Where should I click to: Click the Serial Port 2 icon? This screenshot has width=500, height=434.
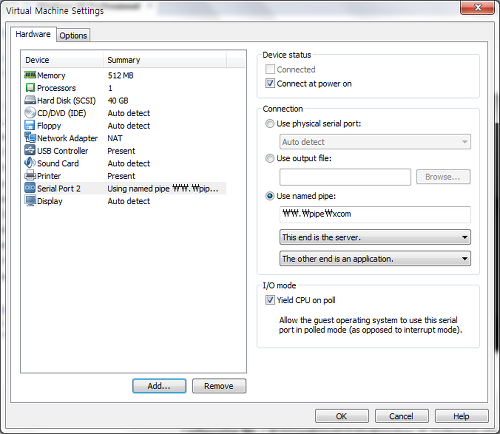click(30, 188)
